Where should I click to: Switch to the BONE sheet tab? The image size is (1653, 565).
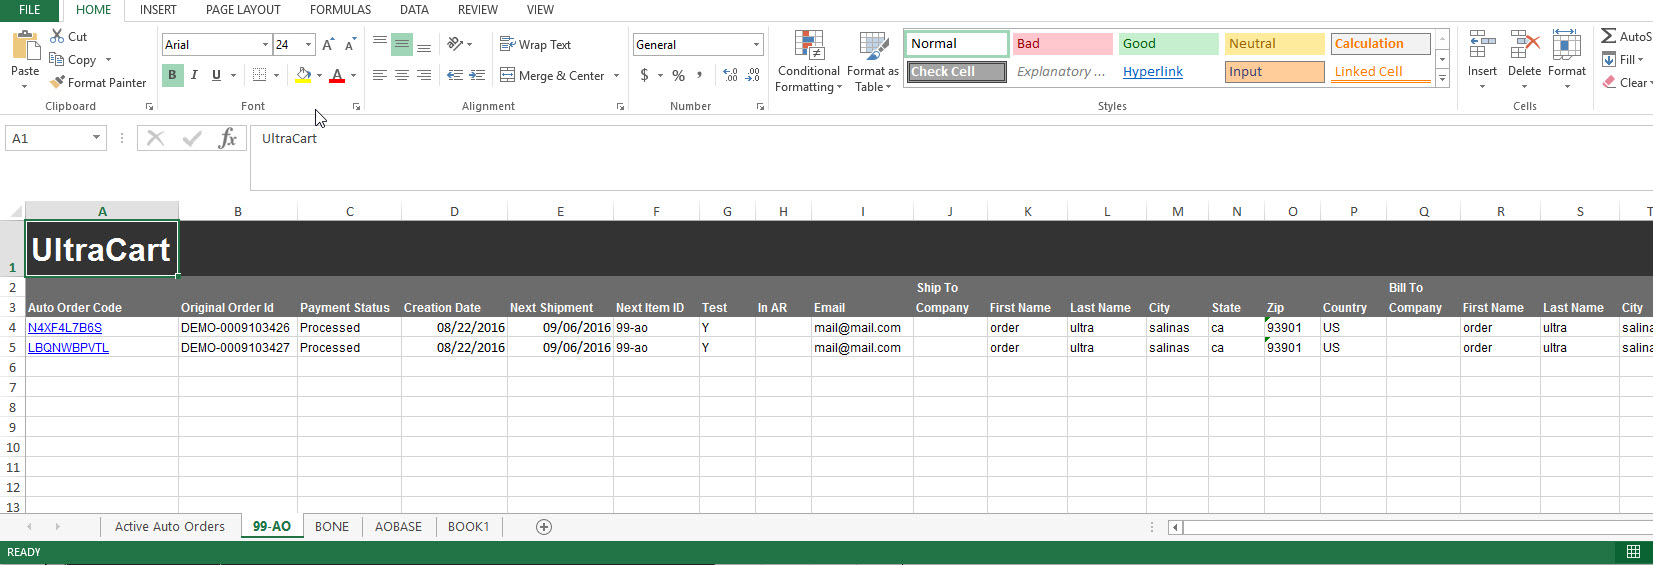[332, 527]
